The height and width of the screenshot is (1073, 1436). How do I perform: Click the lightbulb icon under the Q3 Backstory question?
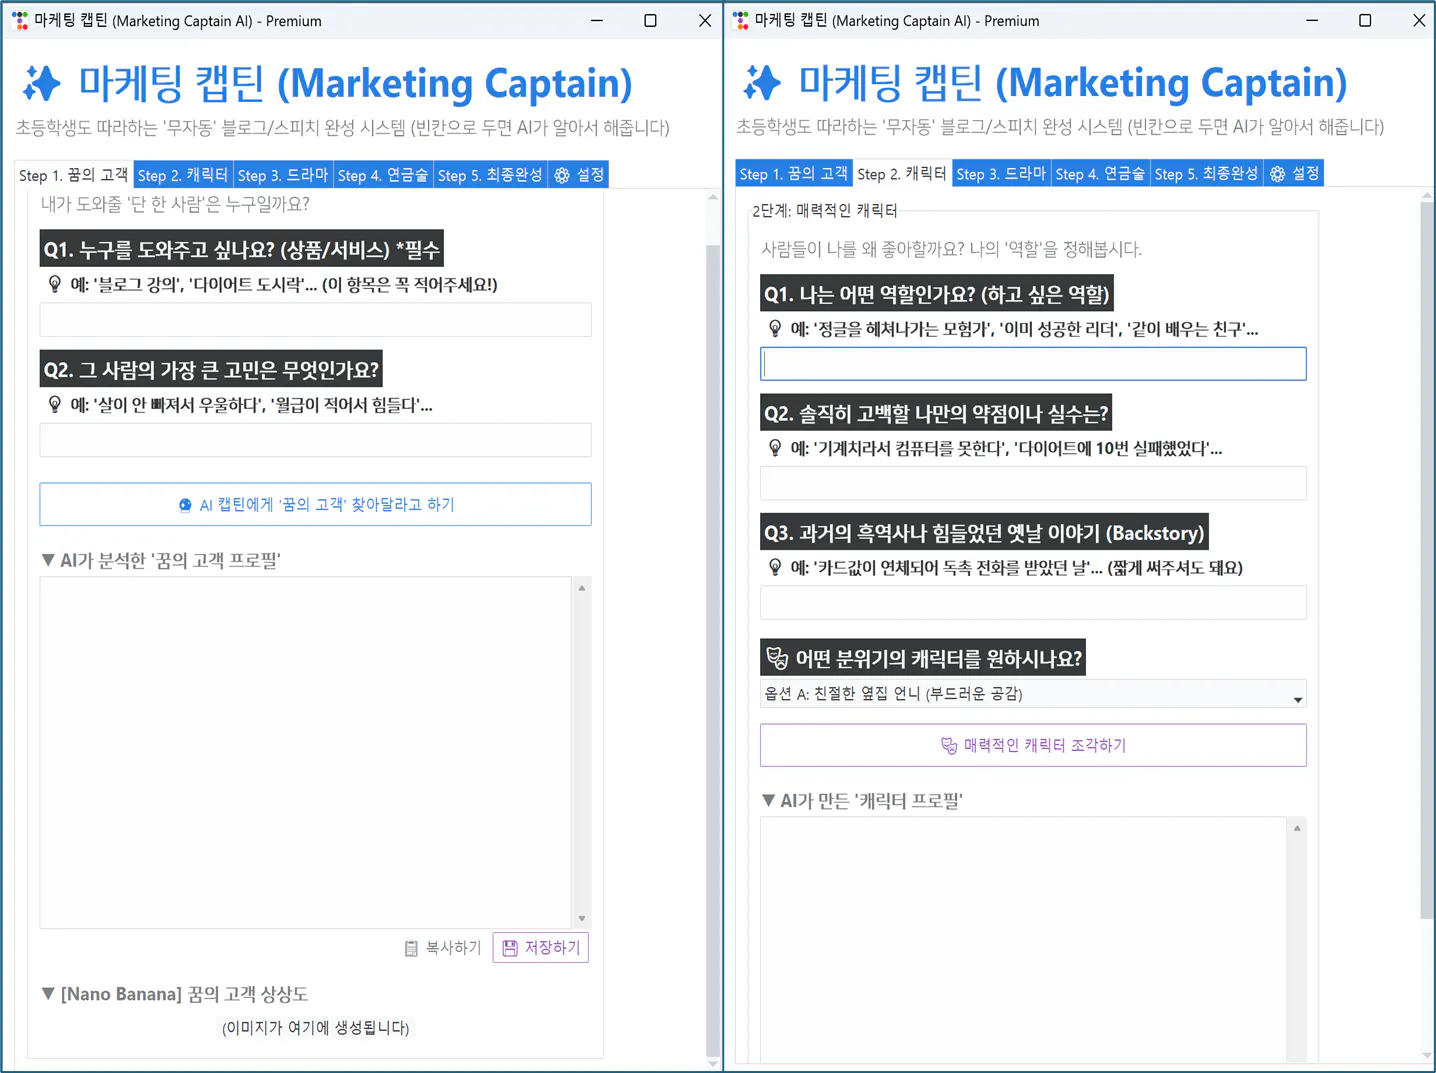coord(776,567)
